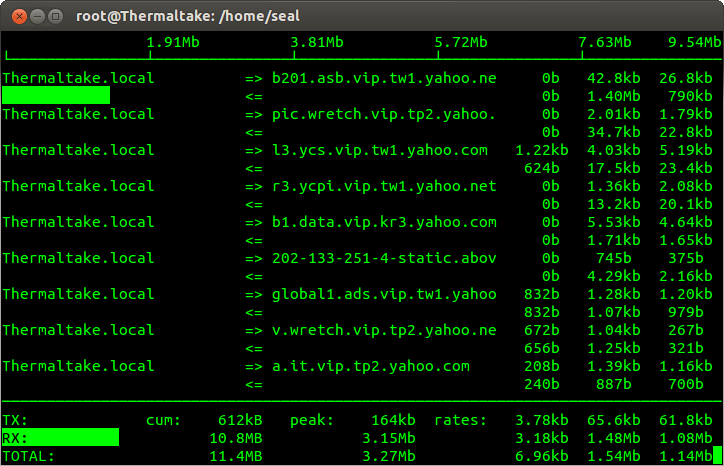Click the 624b rate value
The width and height of the screenshot is (724, 466).
542,169
